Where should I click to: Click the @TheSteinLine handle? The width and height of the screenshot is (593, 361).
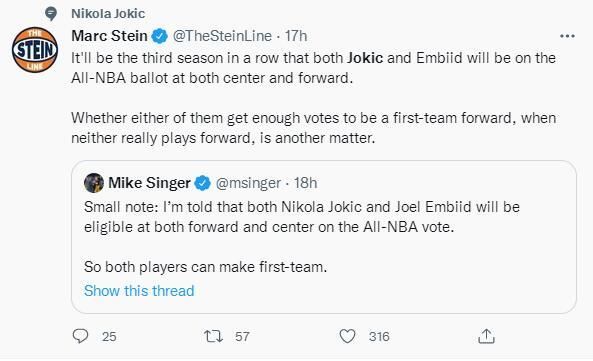point(222,36)
